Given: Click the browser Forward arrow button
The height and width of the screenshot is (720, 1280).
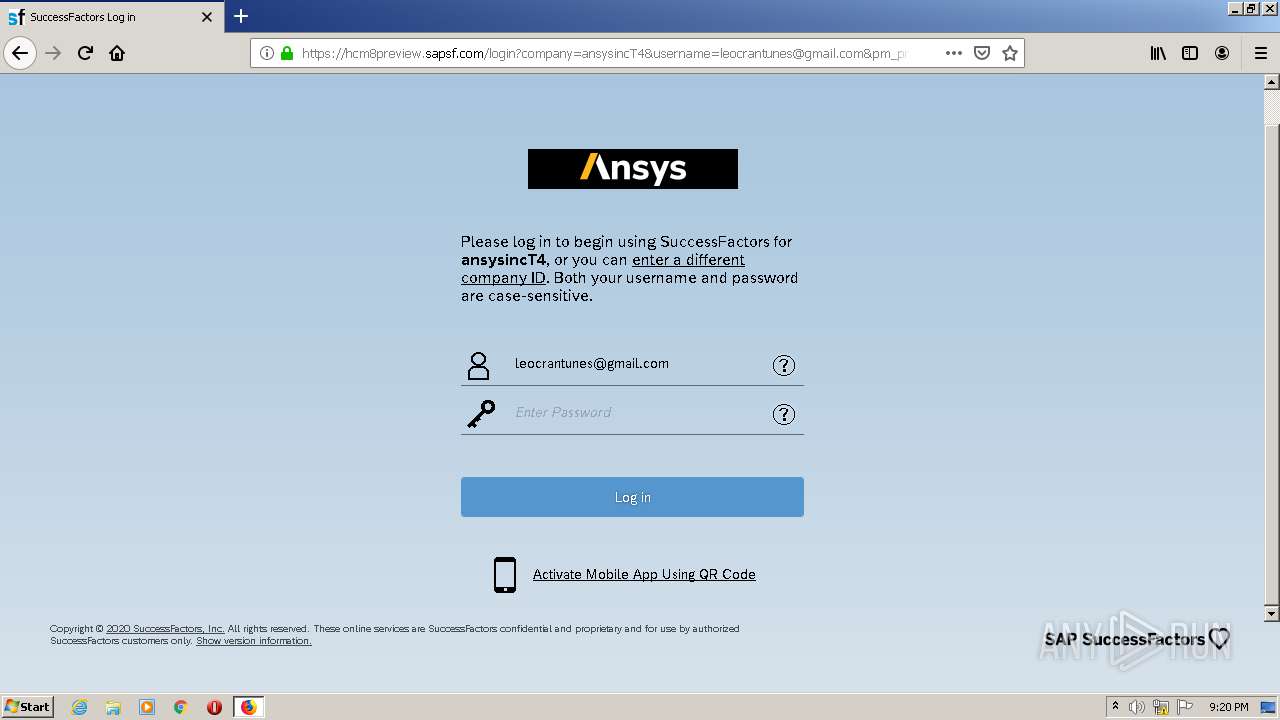Looking at the screenshot, I should coord(53,53).
